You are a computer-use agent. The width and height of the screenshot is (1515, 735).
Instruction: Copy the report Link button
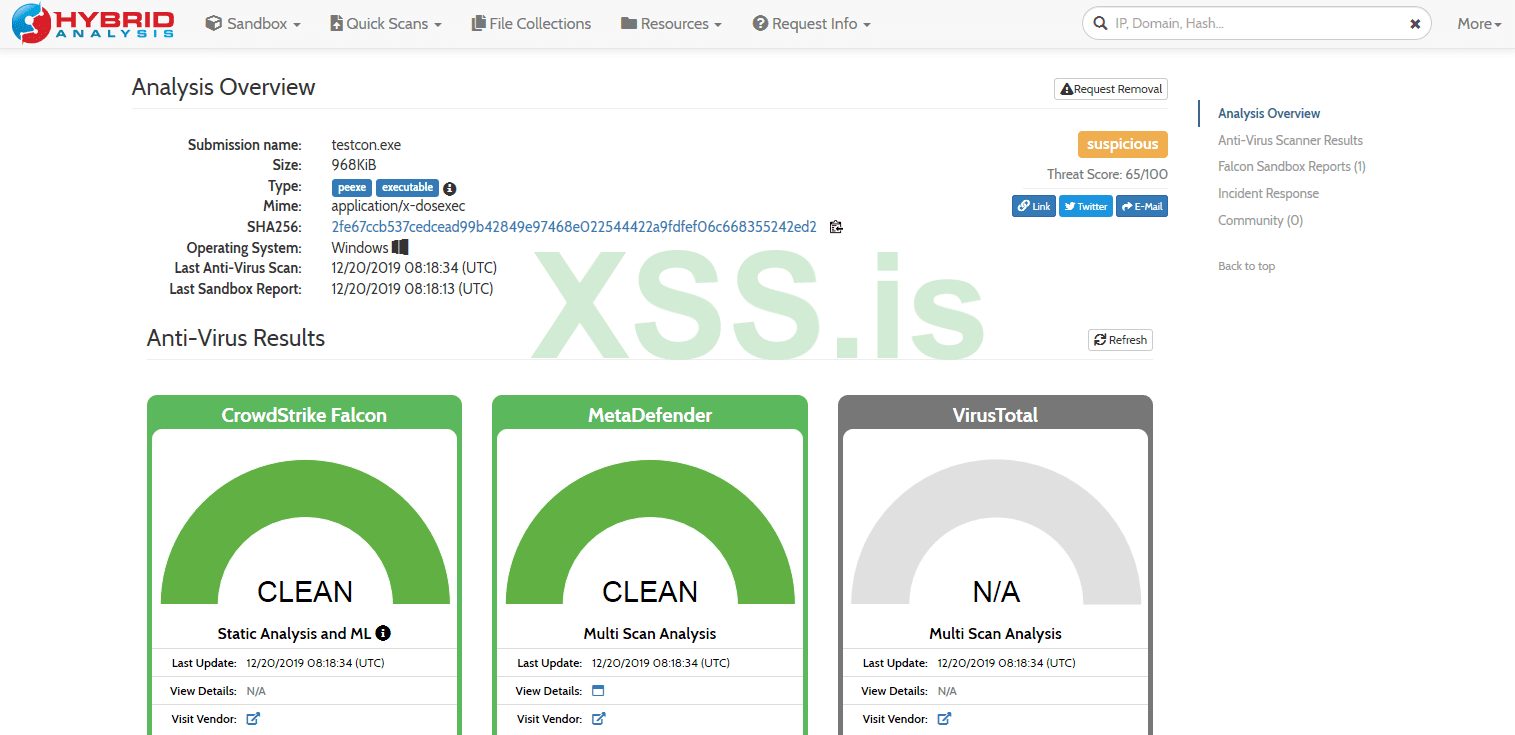tap(1034, 206)
